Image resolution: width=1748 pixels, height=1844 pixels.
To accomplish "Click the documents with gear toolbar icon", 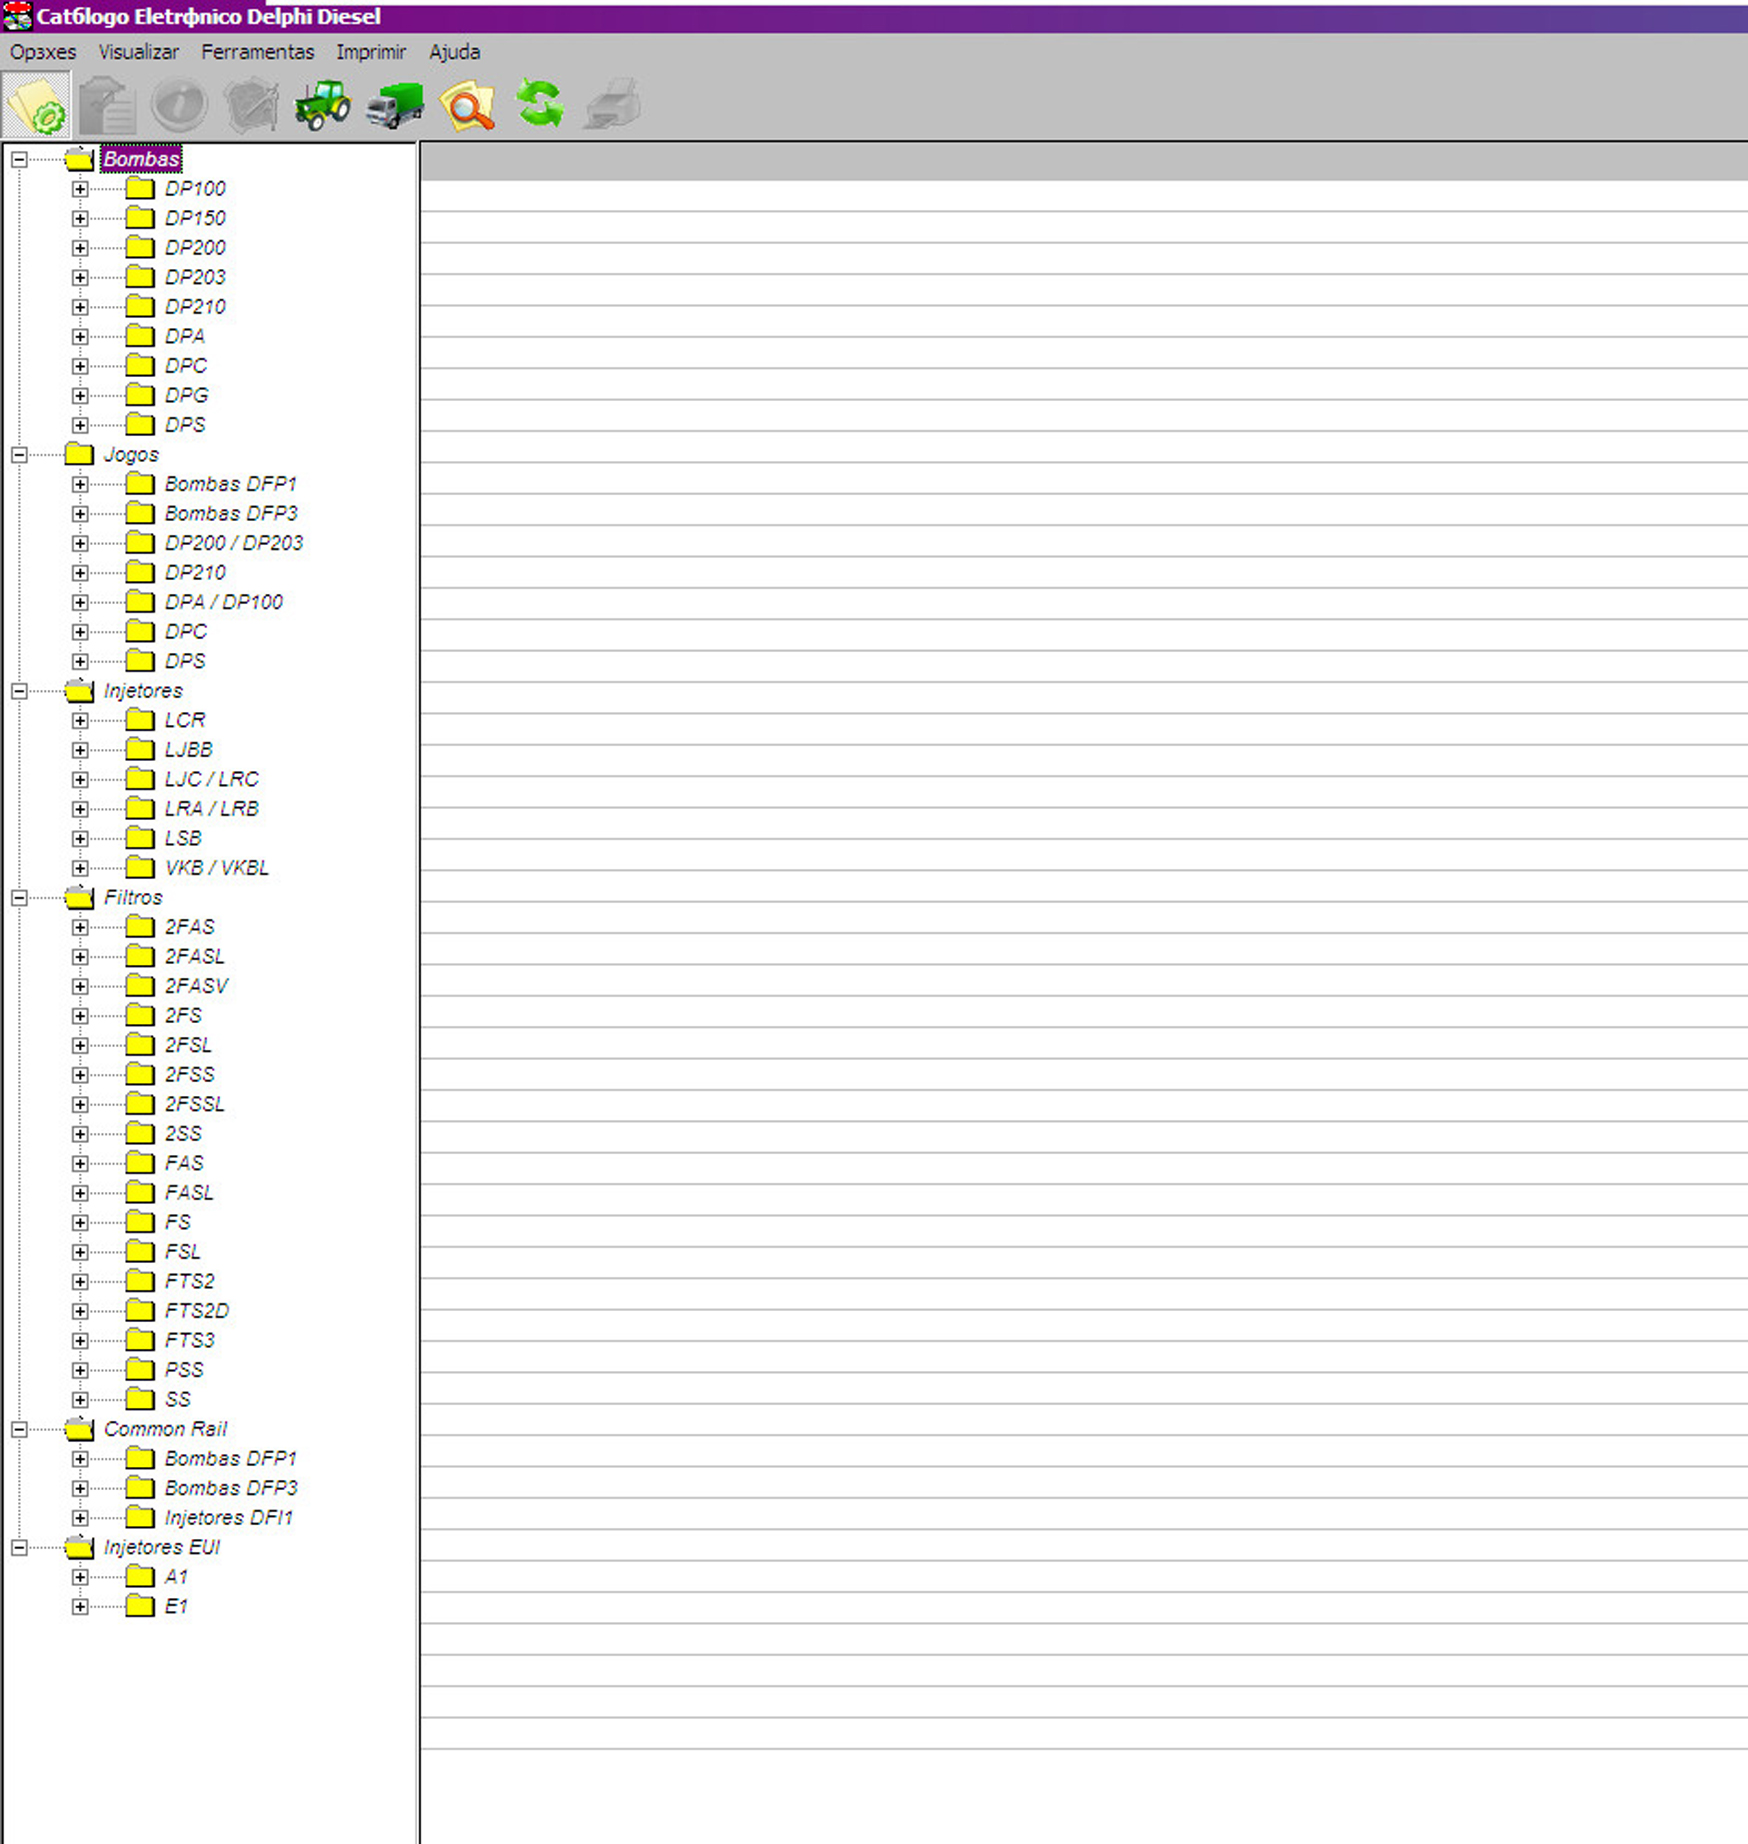I will 37,105.
